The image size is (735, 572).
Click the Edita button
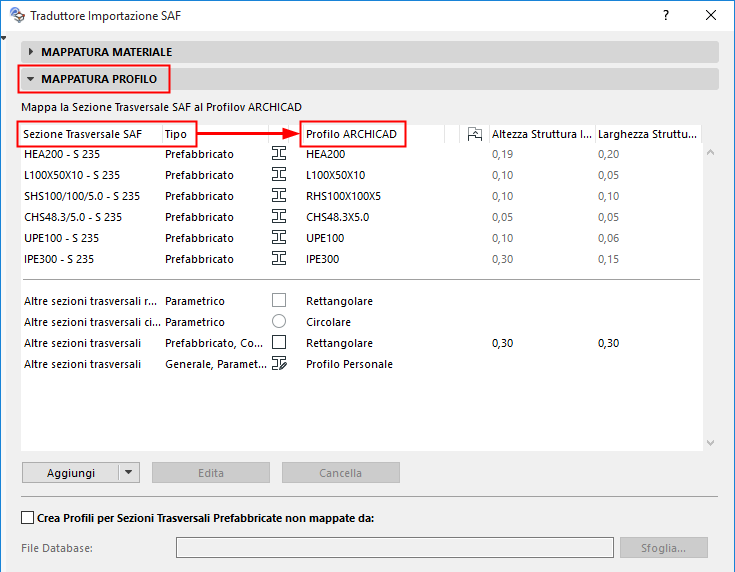click(x=211, y=473)
